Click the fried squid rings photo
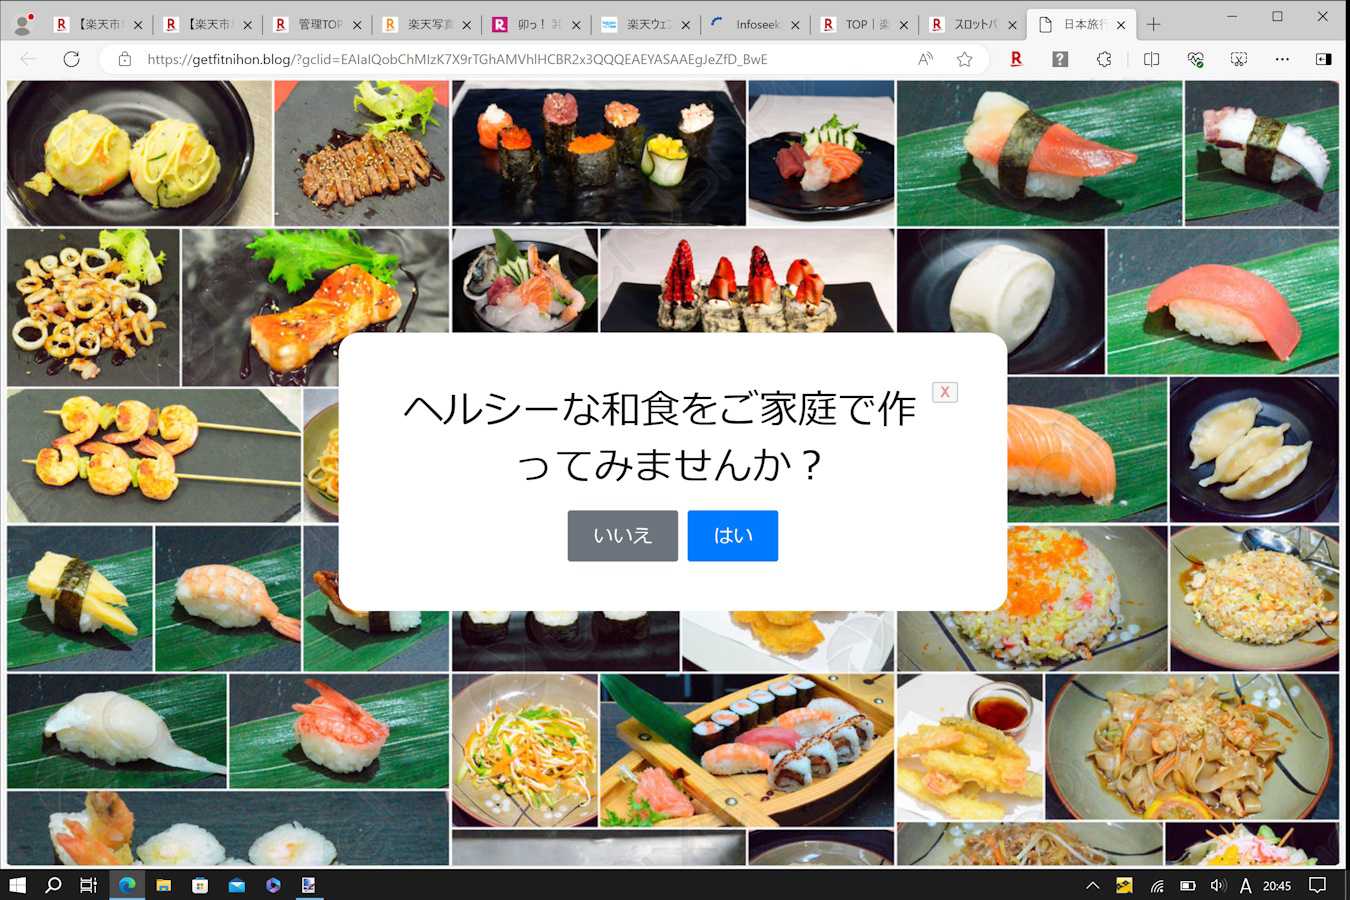Viewport: 1350px width, 900px height. pyautogui.click(x=93, y=307)
